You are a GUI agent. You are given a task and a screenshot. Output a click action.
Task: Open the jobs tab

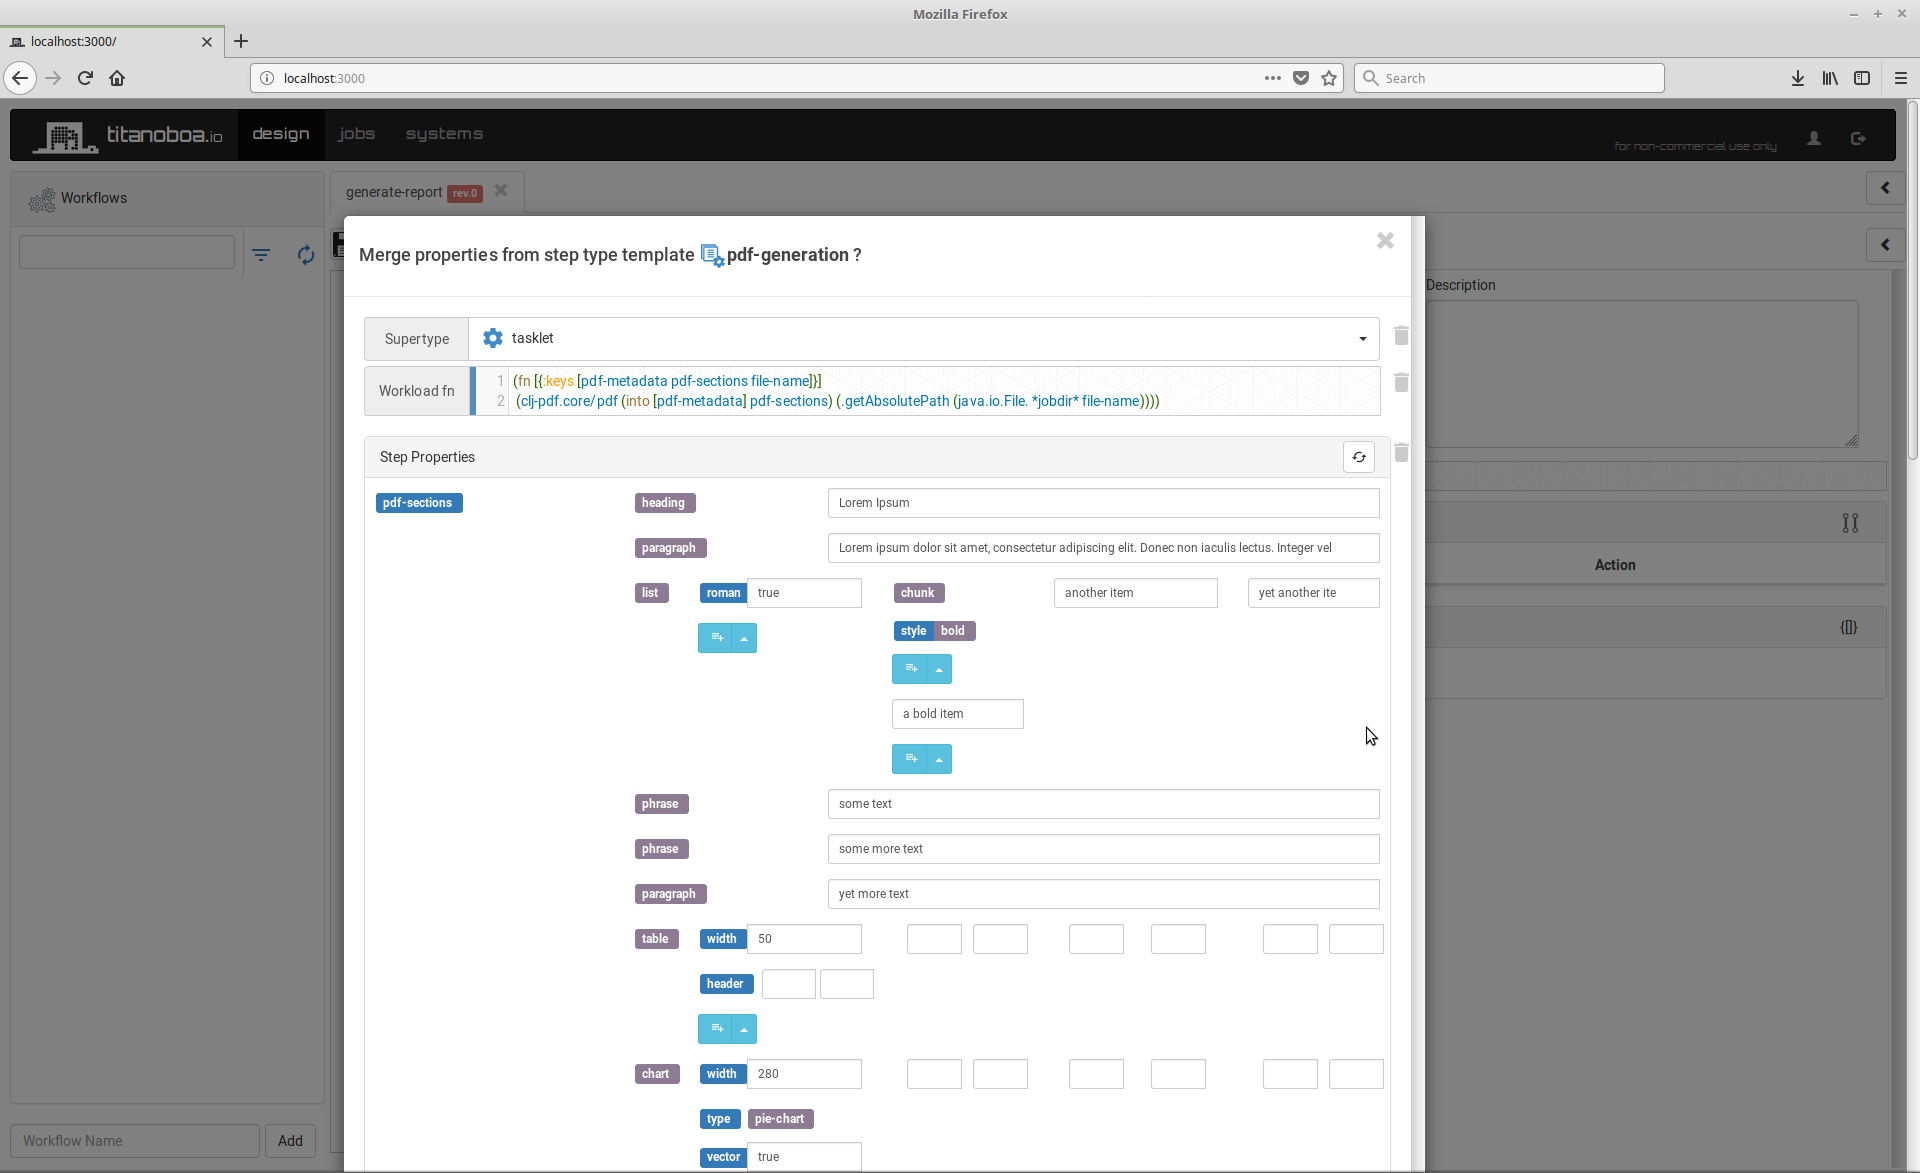click(x=356, y=134)
